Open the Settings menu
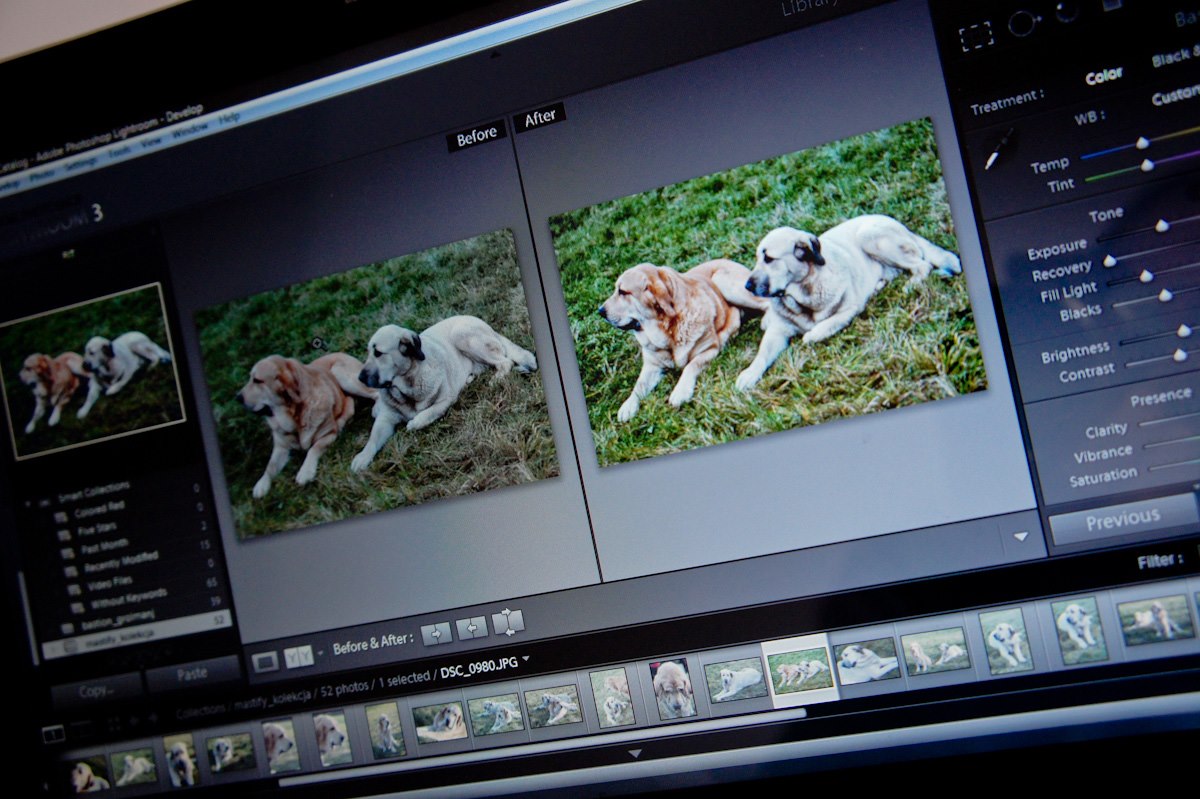Image resolution: width=1200 pixels, height=799 pixels. (80, 165)
